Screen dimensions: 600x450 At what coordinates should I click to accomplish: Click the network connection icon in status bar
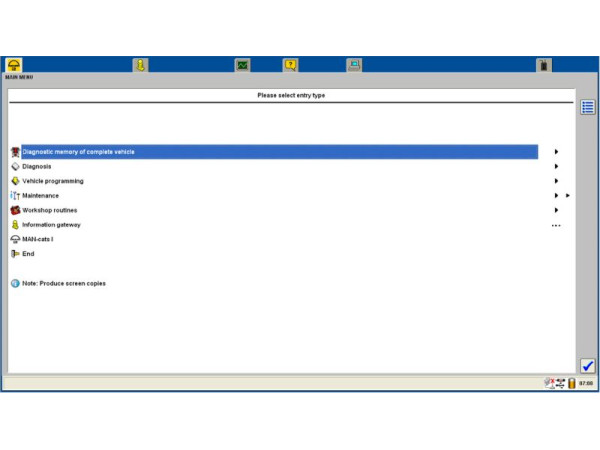(x=560, y=383)
